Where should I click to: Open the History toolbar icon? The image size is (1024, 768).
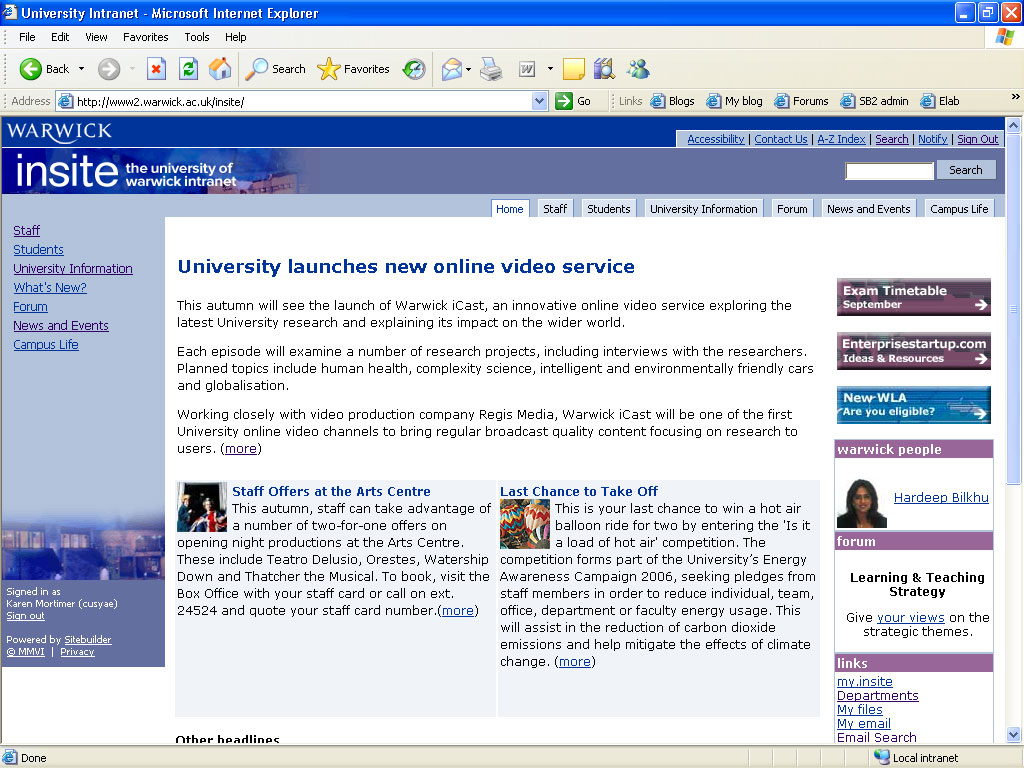pos(414,69)
